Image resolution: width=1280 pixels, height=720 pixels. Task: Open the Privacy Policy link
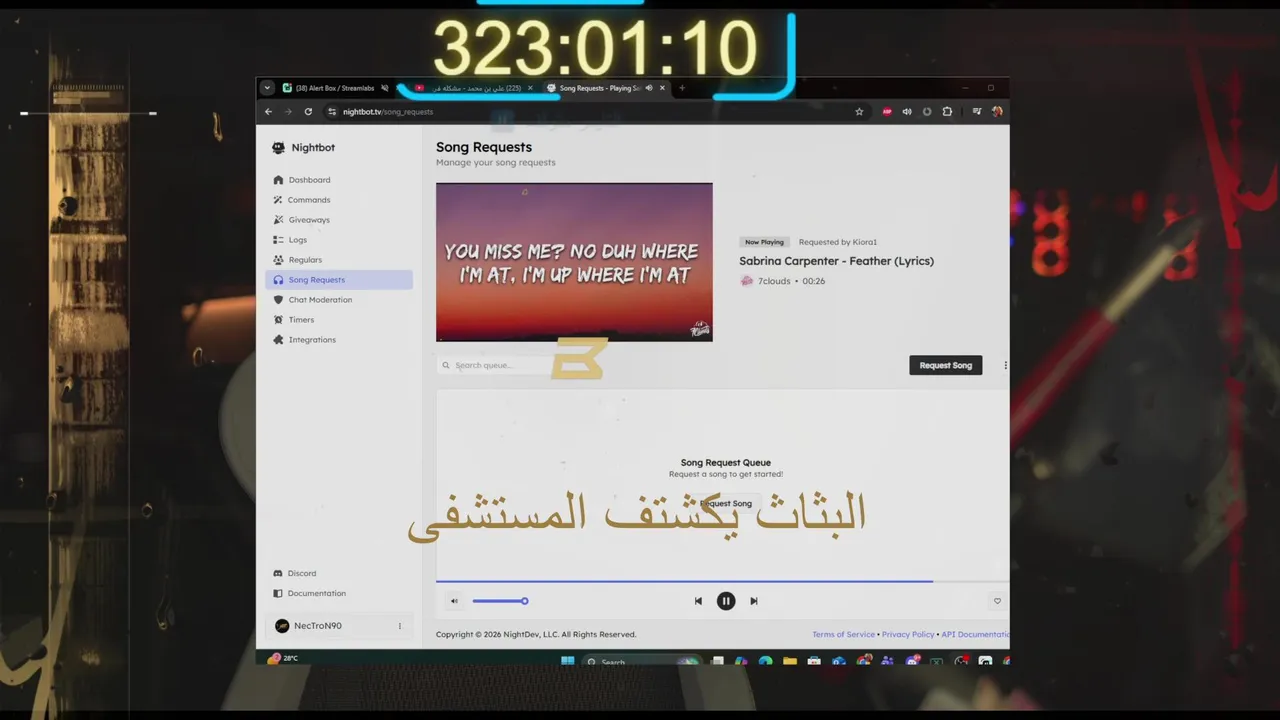908,634
